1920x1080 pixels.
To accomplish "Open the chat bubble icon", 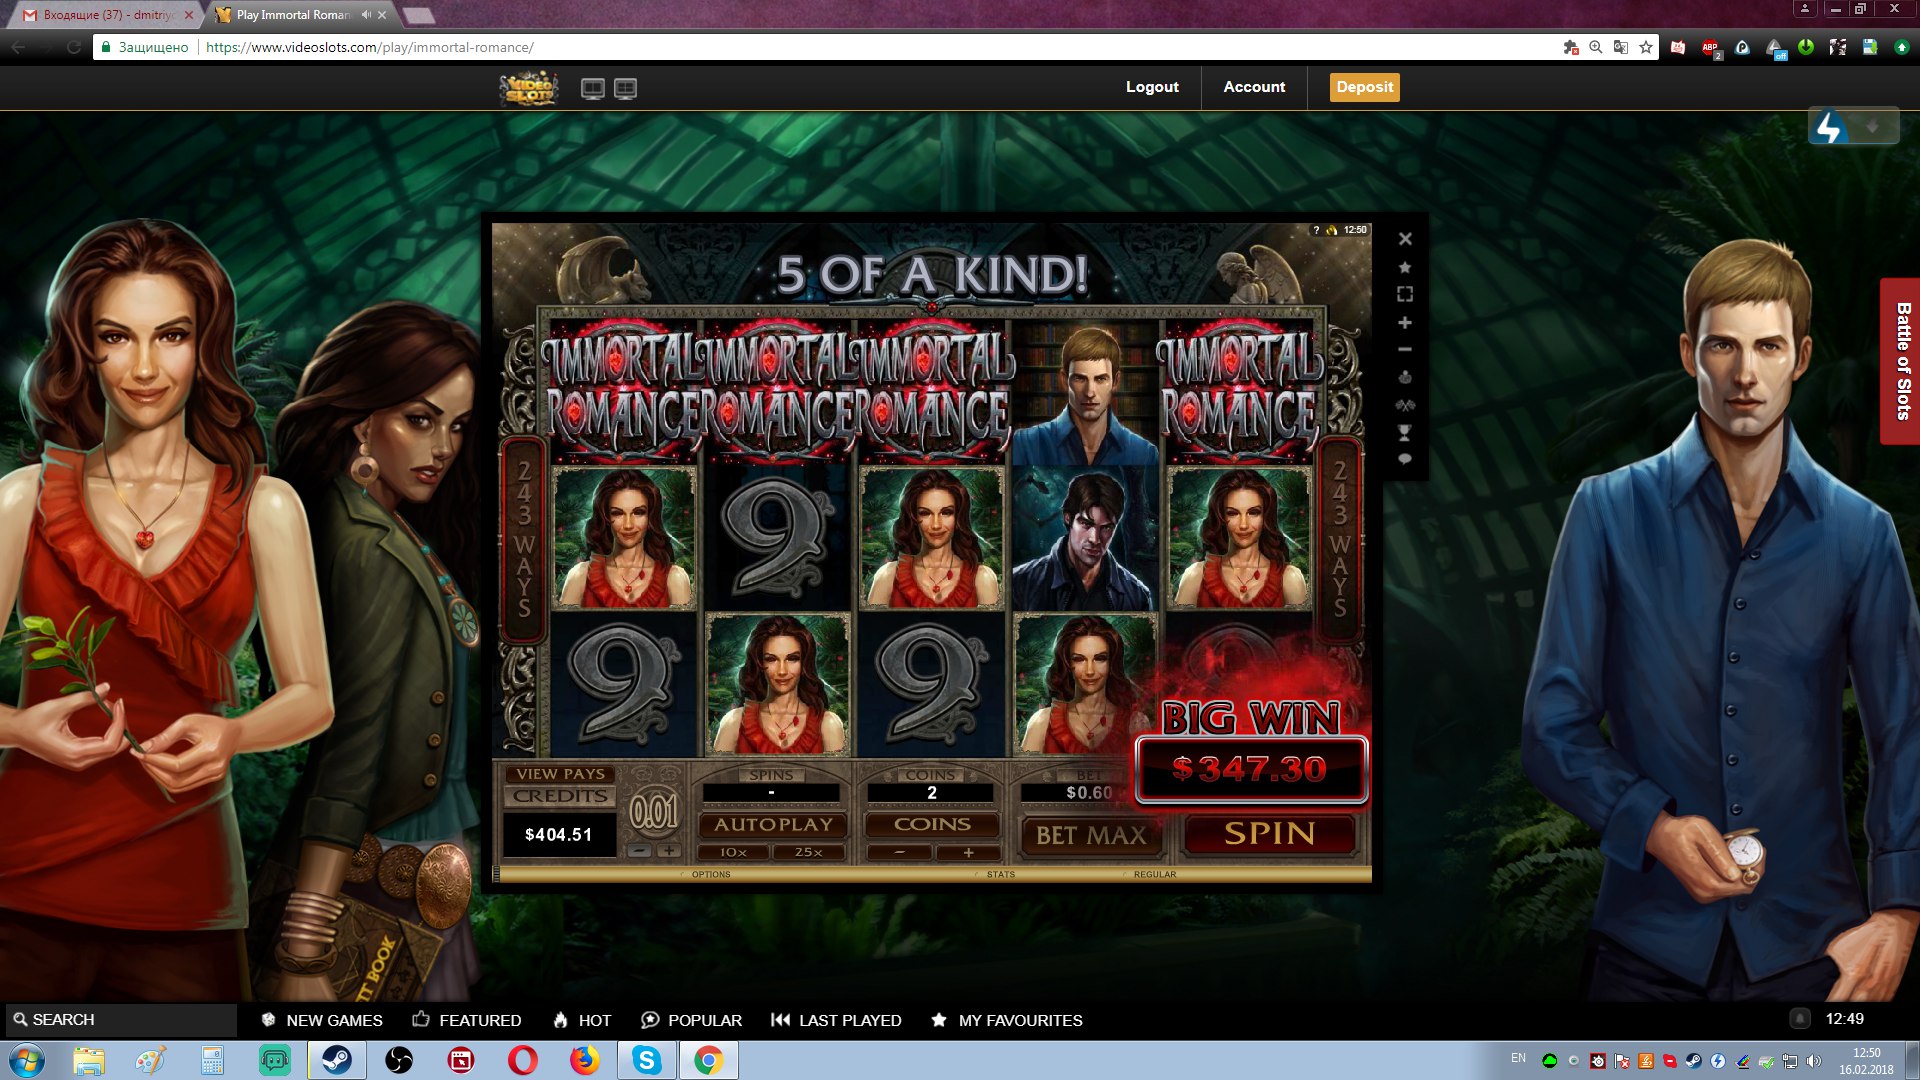I will pyautogui.click(x=1405, y=459).
